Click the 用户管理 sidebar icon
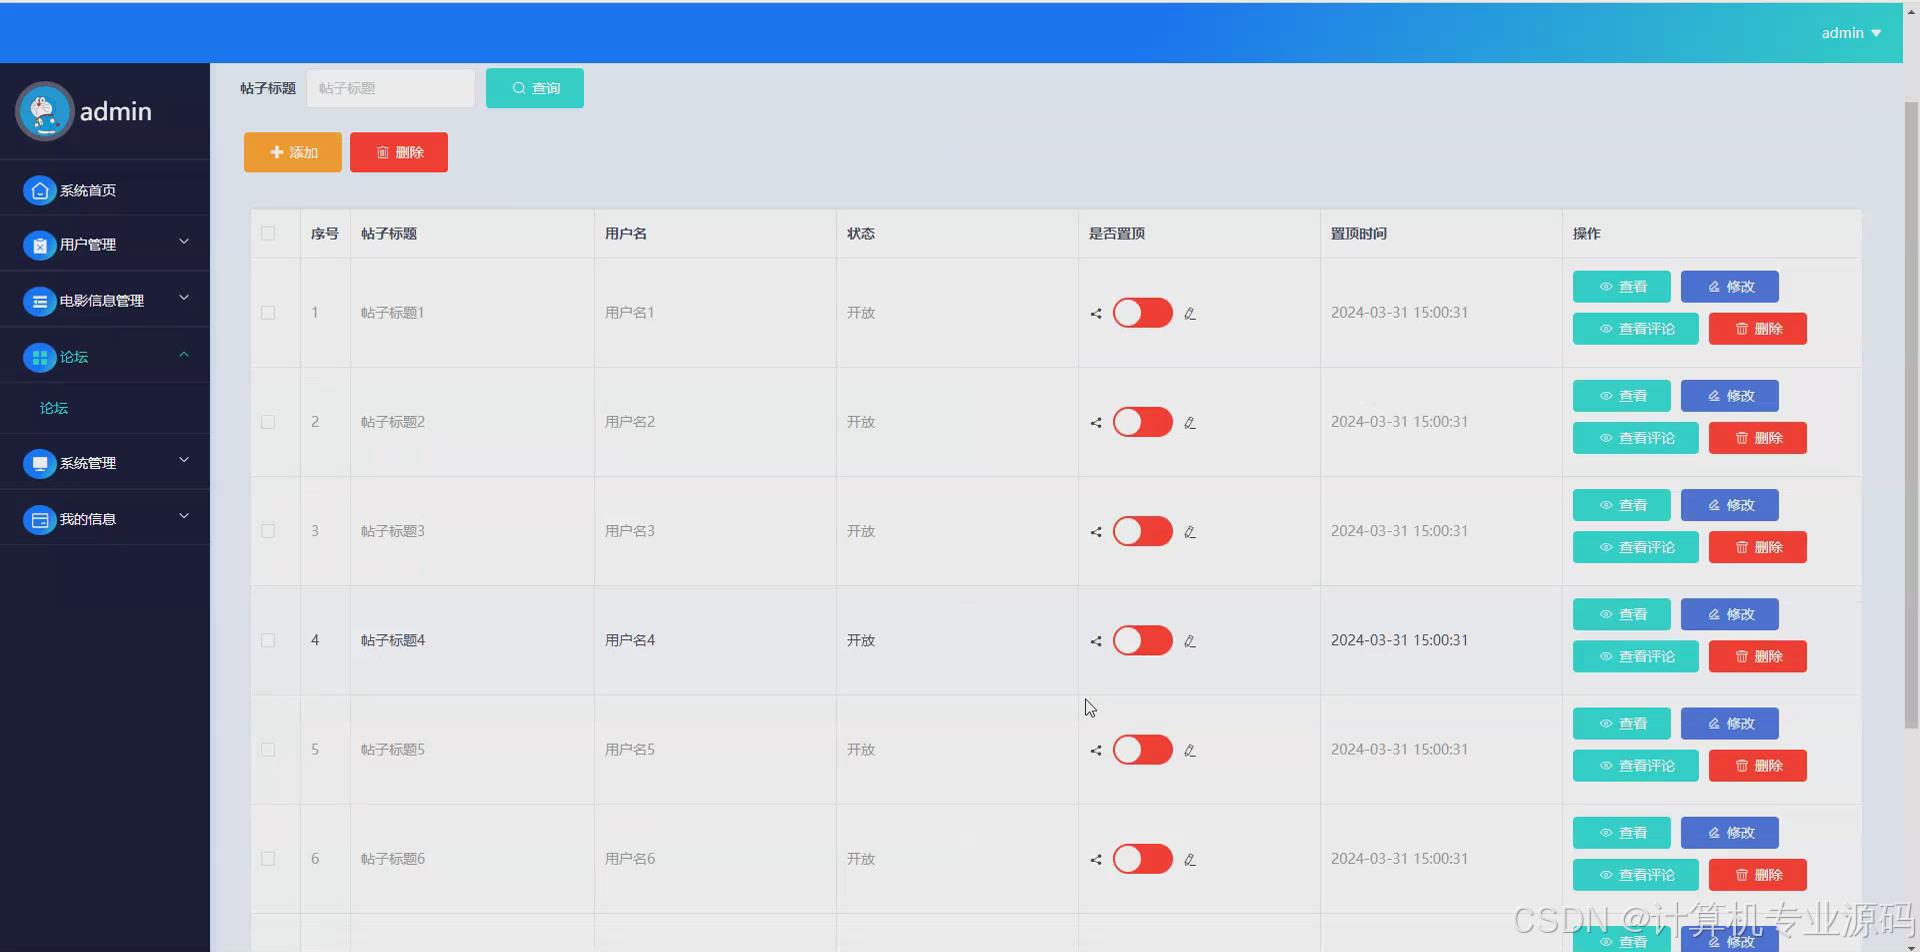The width and height of the screenshot is (1920, 952). (x=39, y=245)
